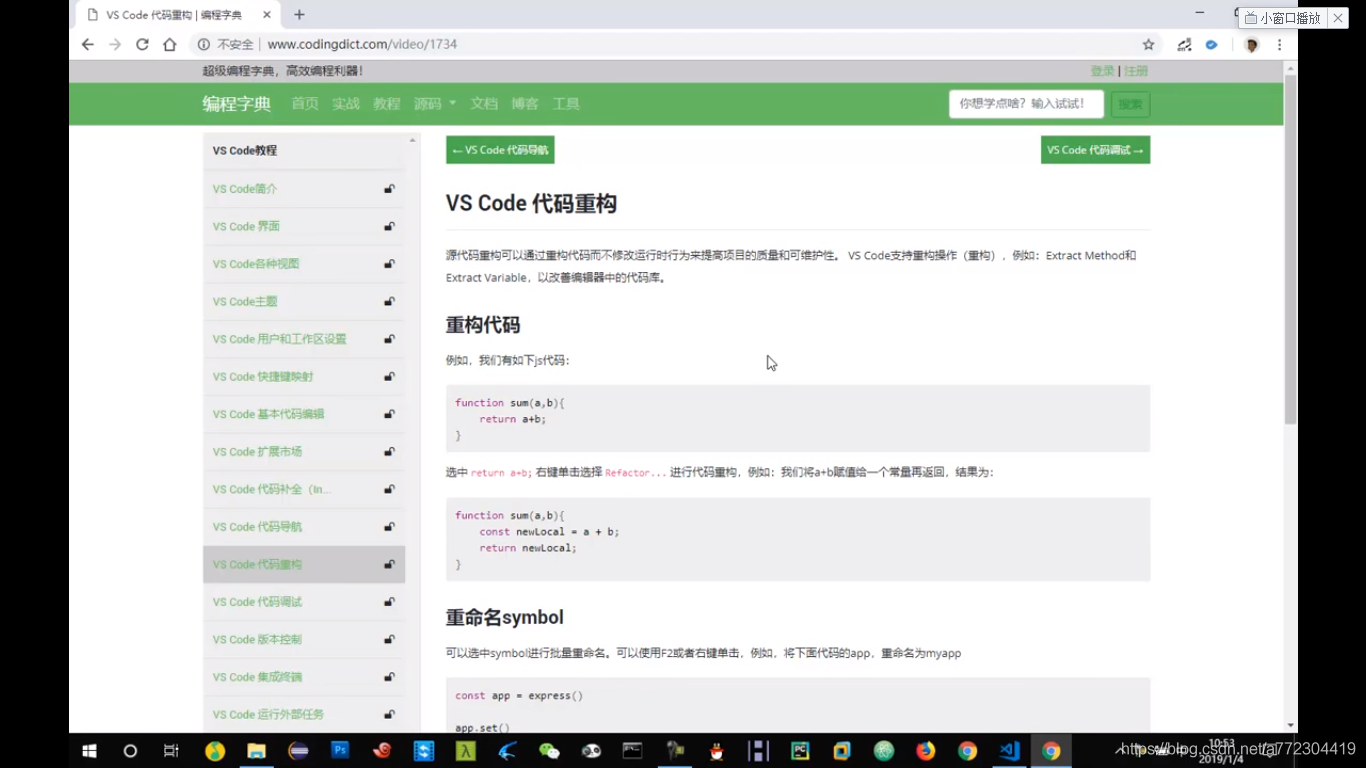Open Visual Studio Code from the taskbar
The width and height of the screenshot is (1366, 768).
pos(1009,751)
